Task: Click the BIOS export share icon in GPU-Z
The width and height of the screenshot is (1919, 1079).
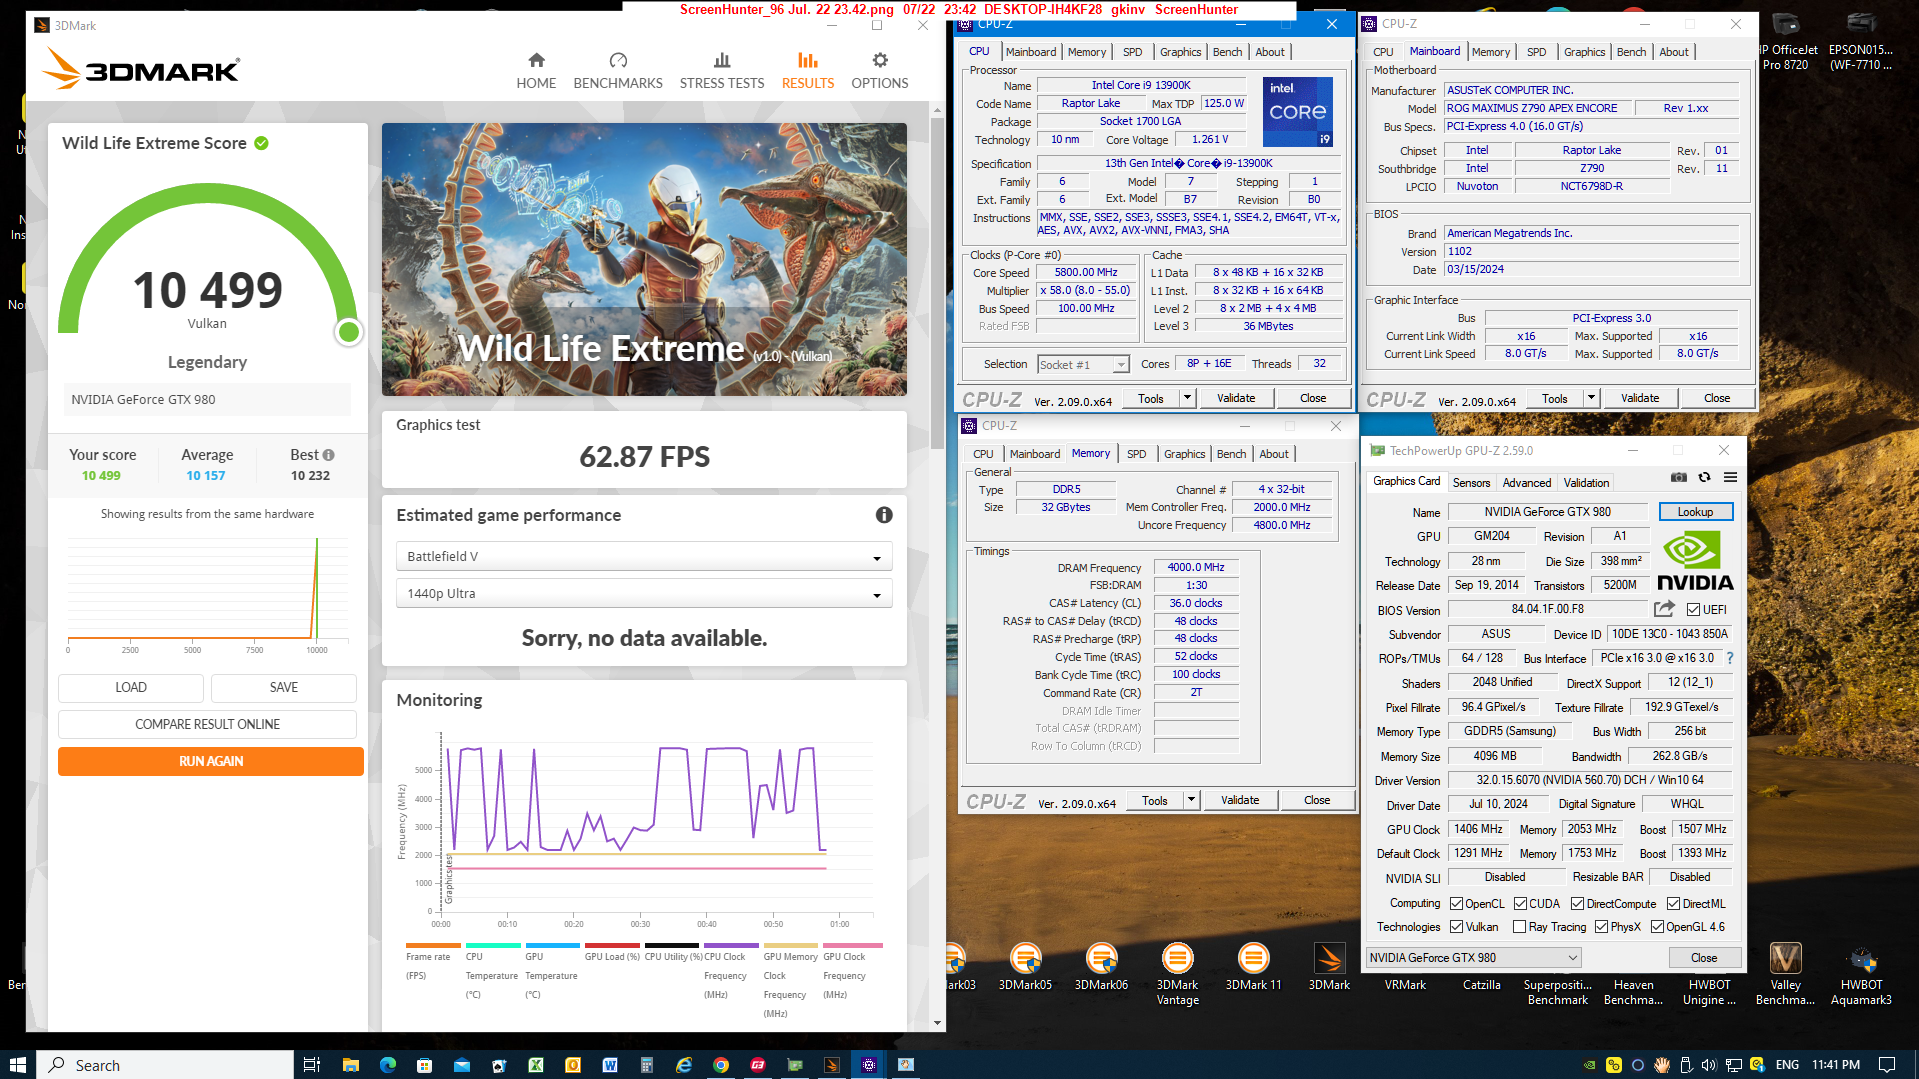Action: 1664,609
